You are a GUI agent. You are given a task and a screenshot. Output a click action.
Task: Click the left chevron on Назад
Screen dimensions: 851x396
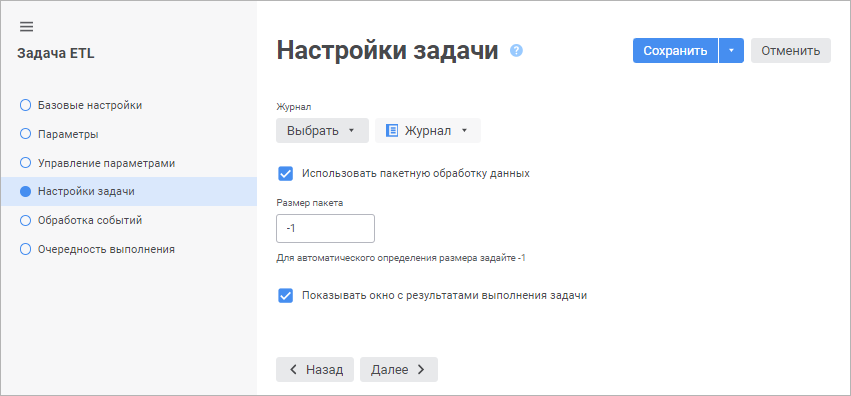click(x=293, y=369)
